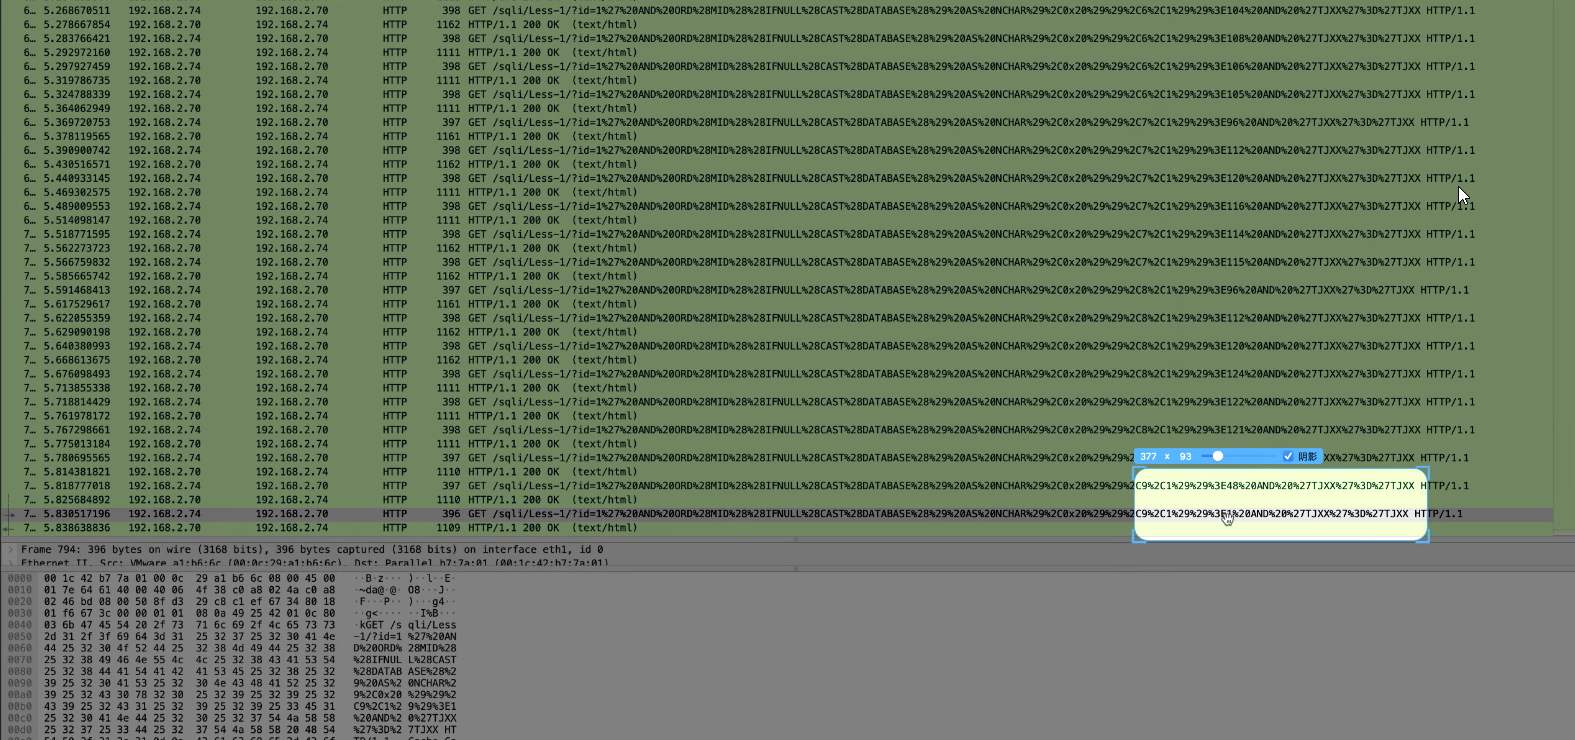Click ASCII text '%28IFNUL' in bytes pane
Screen dimensions: 1575x740
[x=376, y=660]
